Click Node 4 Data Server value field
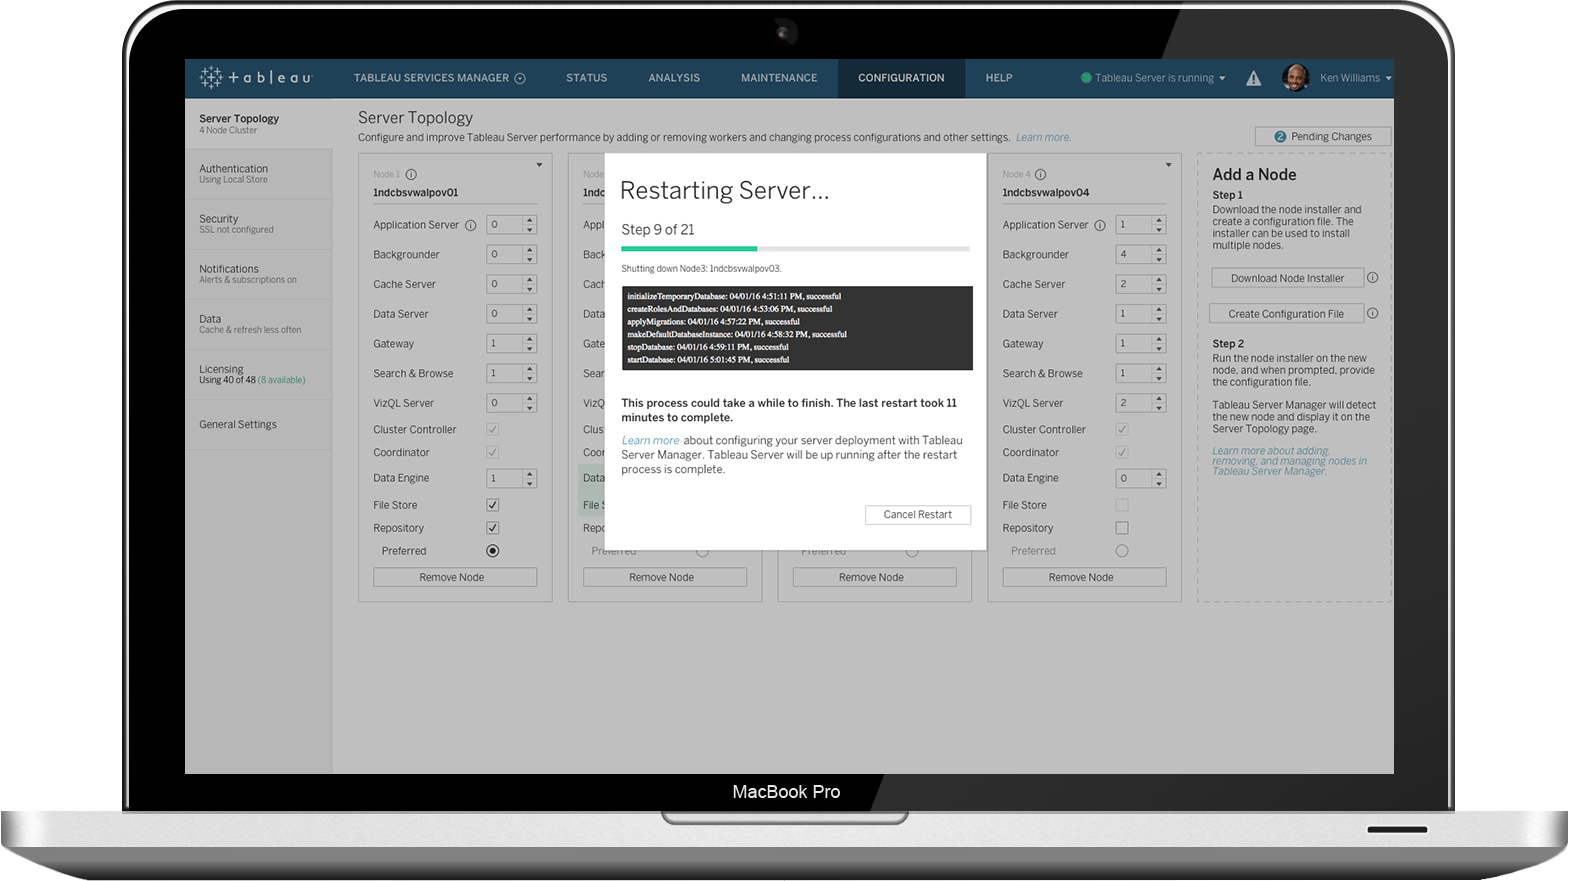This screenshot has width=1569, height=881. pyautogui.click(x=1134, y=314)
